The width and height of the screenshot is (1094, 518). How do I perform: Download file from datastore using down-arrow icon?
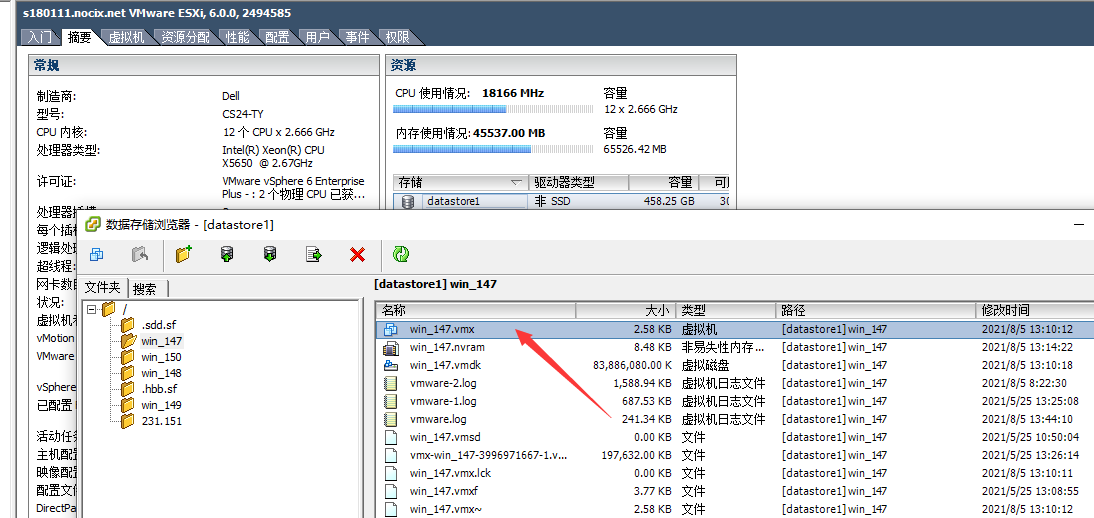(270, 255)
